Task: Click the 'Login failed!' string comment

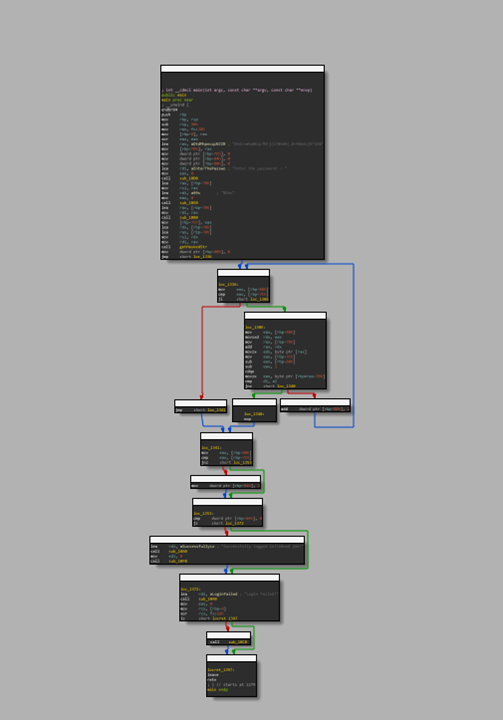Action: coord(260,594)
